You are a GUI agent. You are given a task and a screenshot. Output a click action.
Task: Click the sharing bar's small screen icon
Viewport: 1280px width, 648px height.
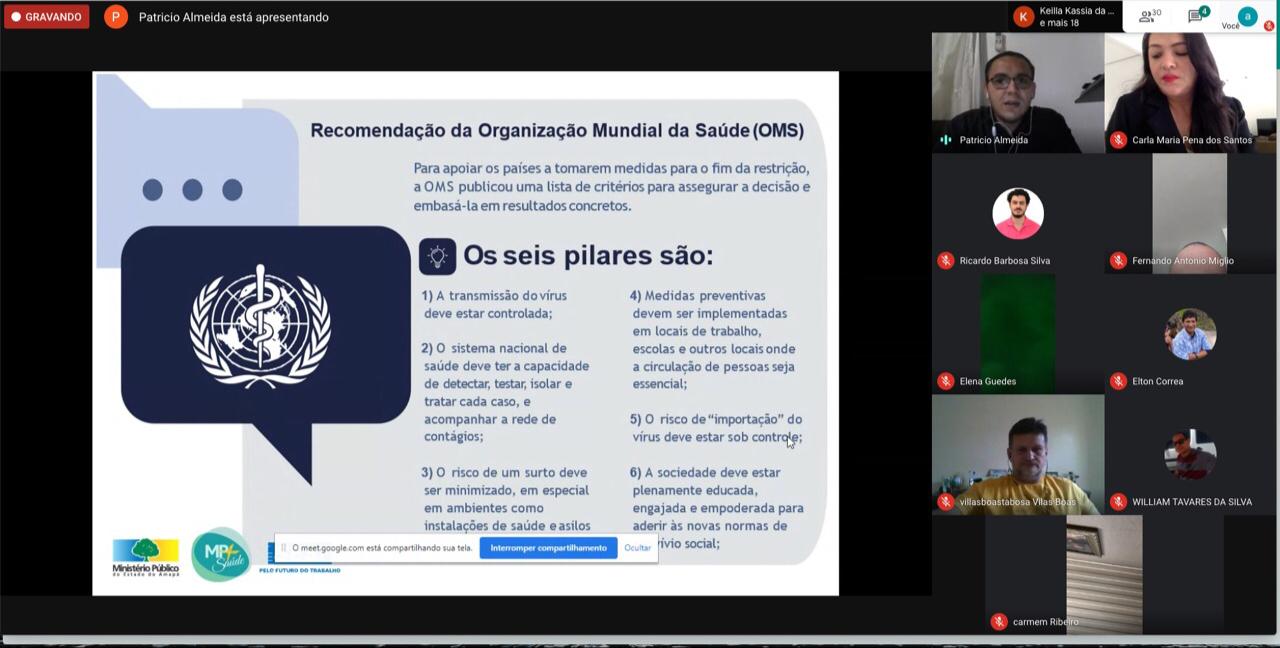coord(283,548)
